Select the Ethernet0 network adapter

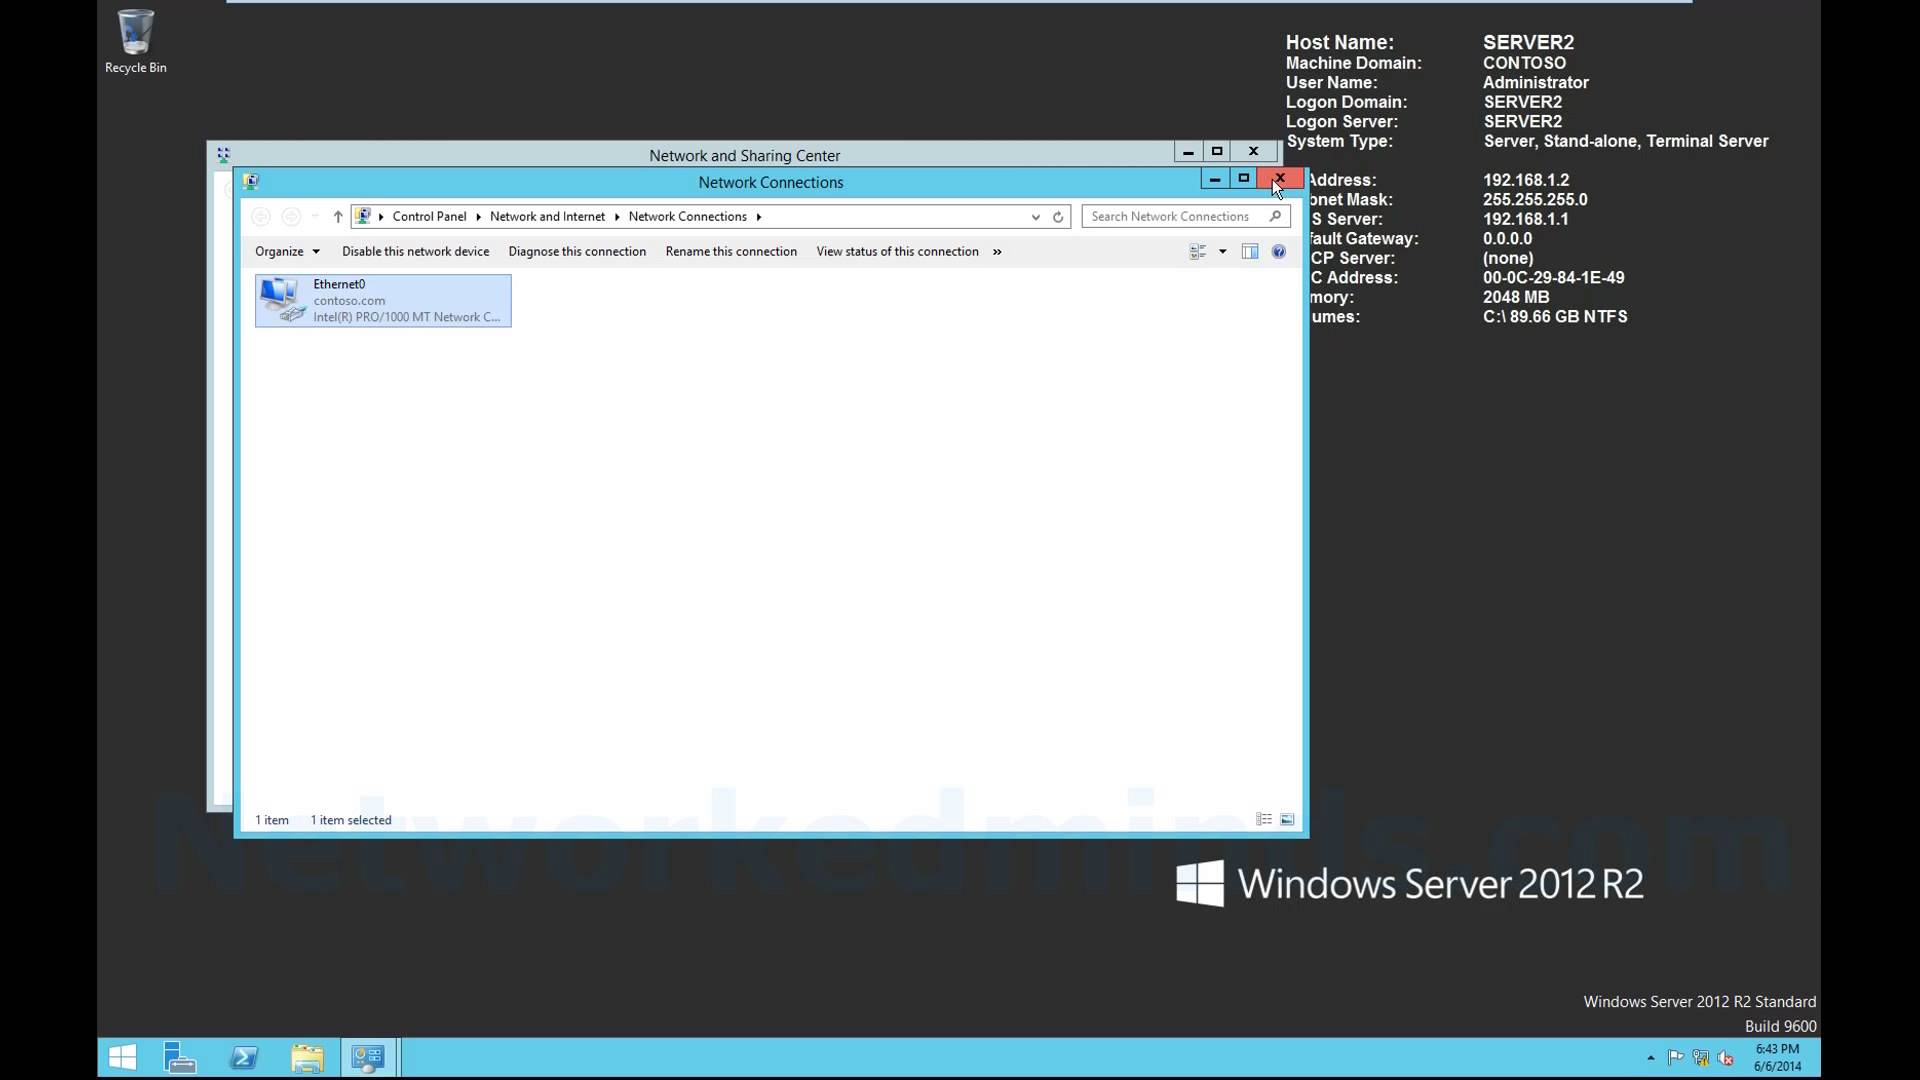click(x=383, y=300)
